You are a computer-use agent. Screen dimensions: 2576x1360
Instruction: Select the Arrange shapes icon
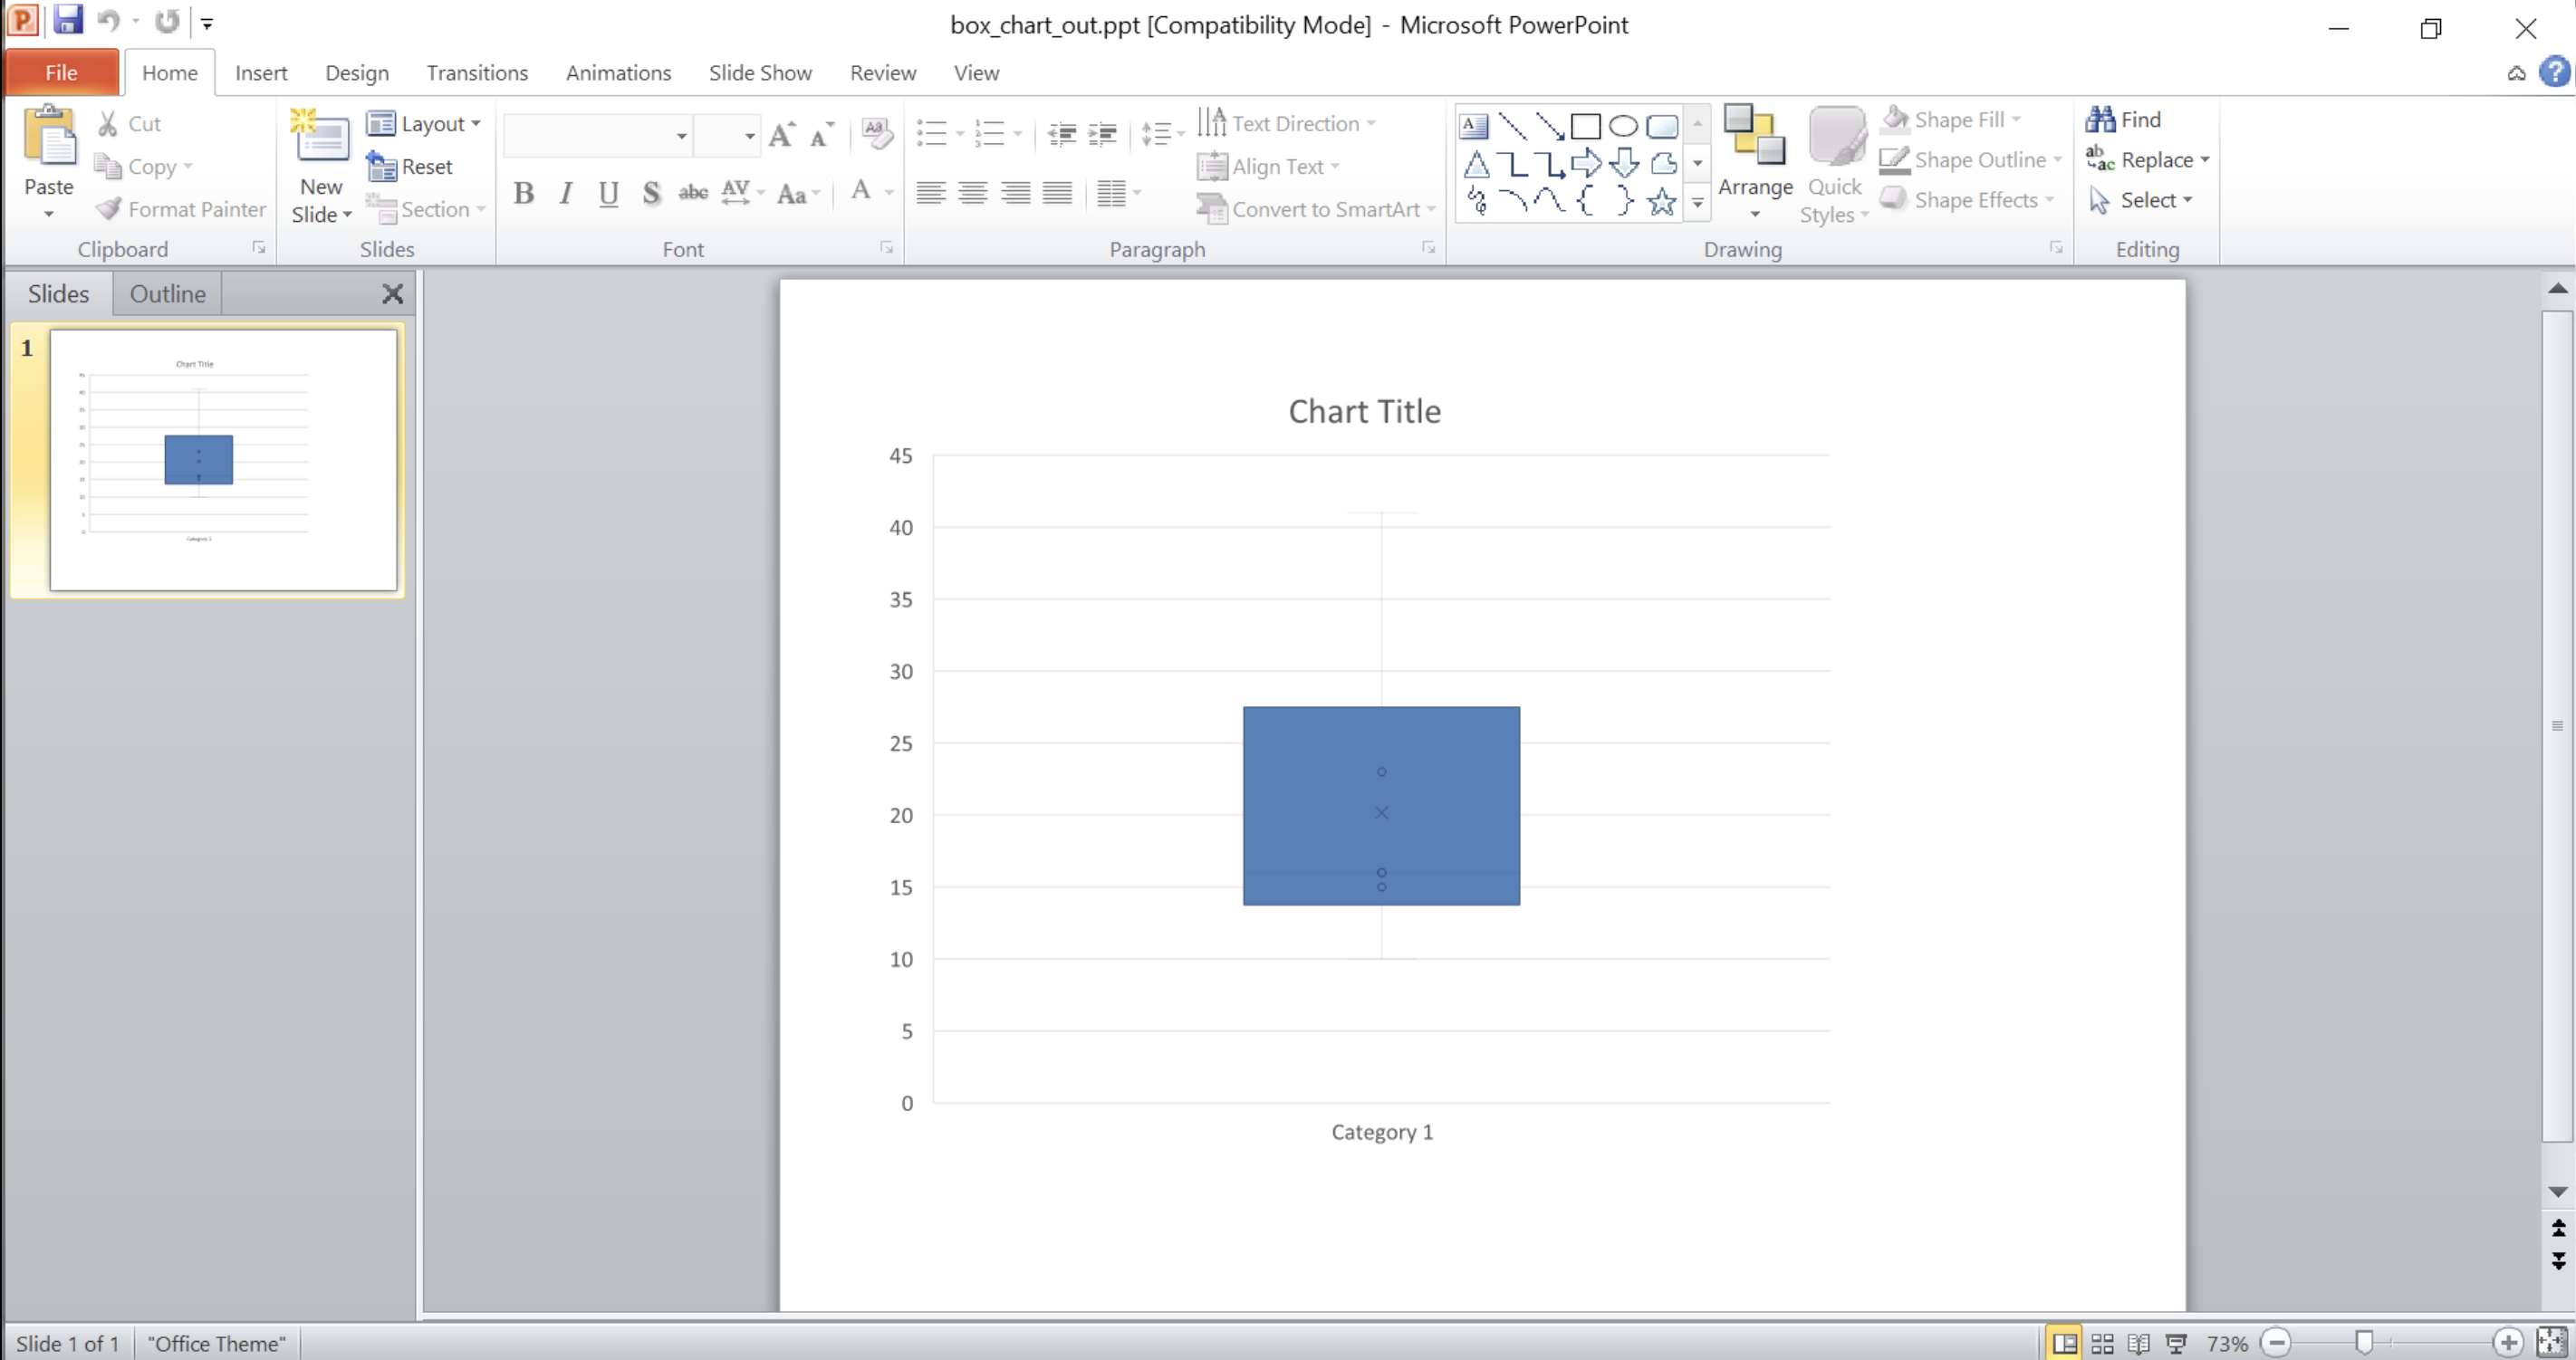pyautogui.click(x=1754, y=162)
